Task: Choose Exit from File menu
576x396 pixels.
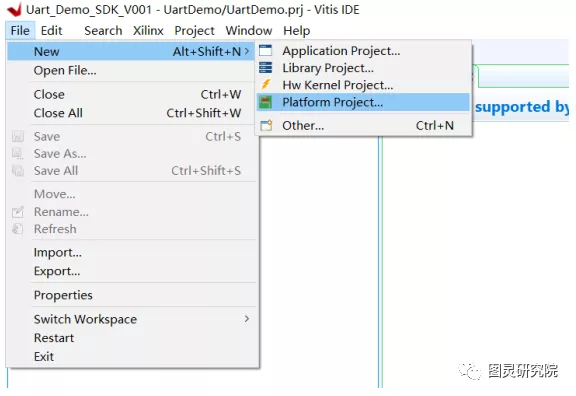Action: (130, 357)
